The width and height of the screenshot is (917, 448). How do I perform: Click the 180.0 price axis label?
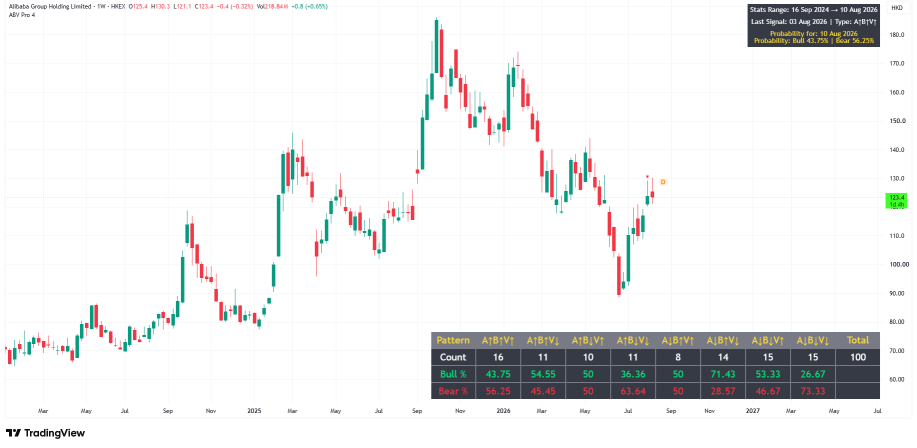click(x=898, y=35)
